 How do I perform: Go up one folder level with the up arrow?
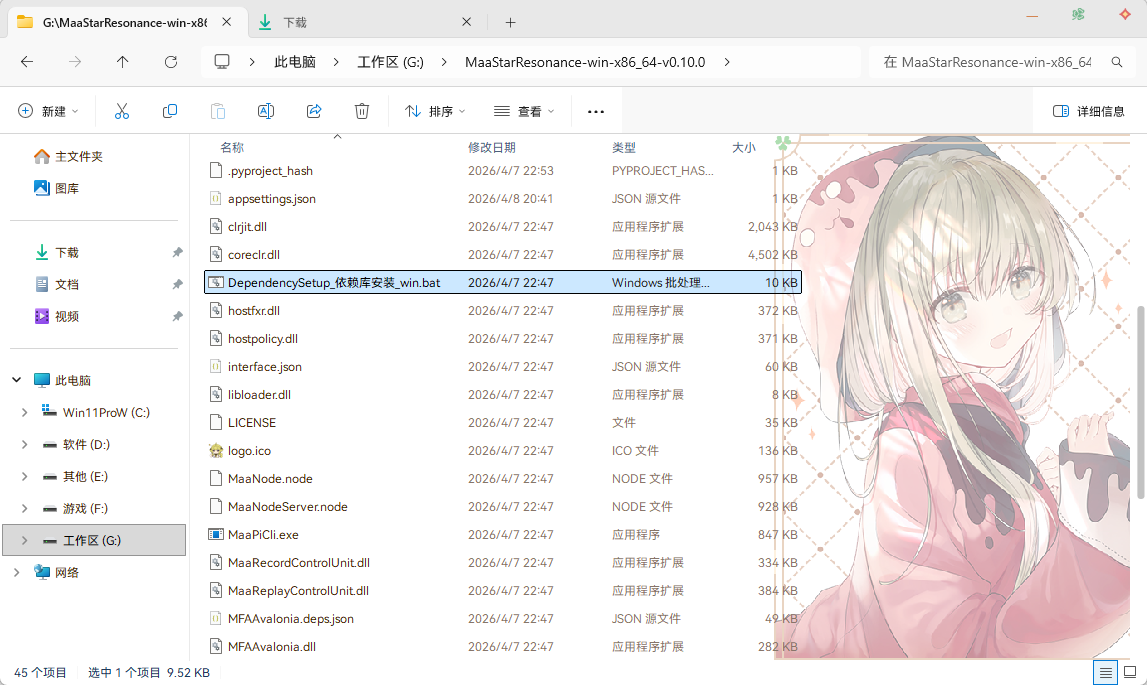pos(122,62)
